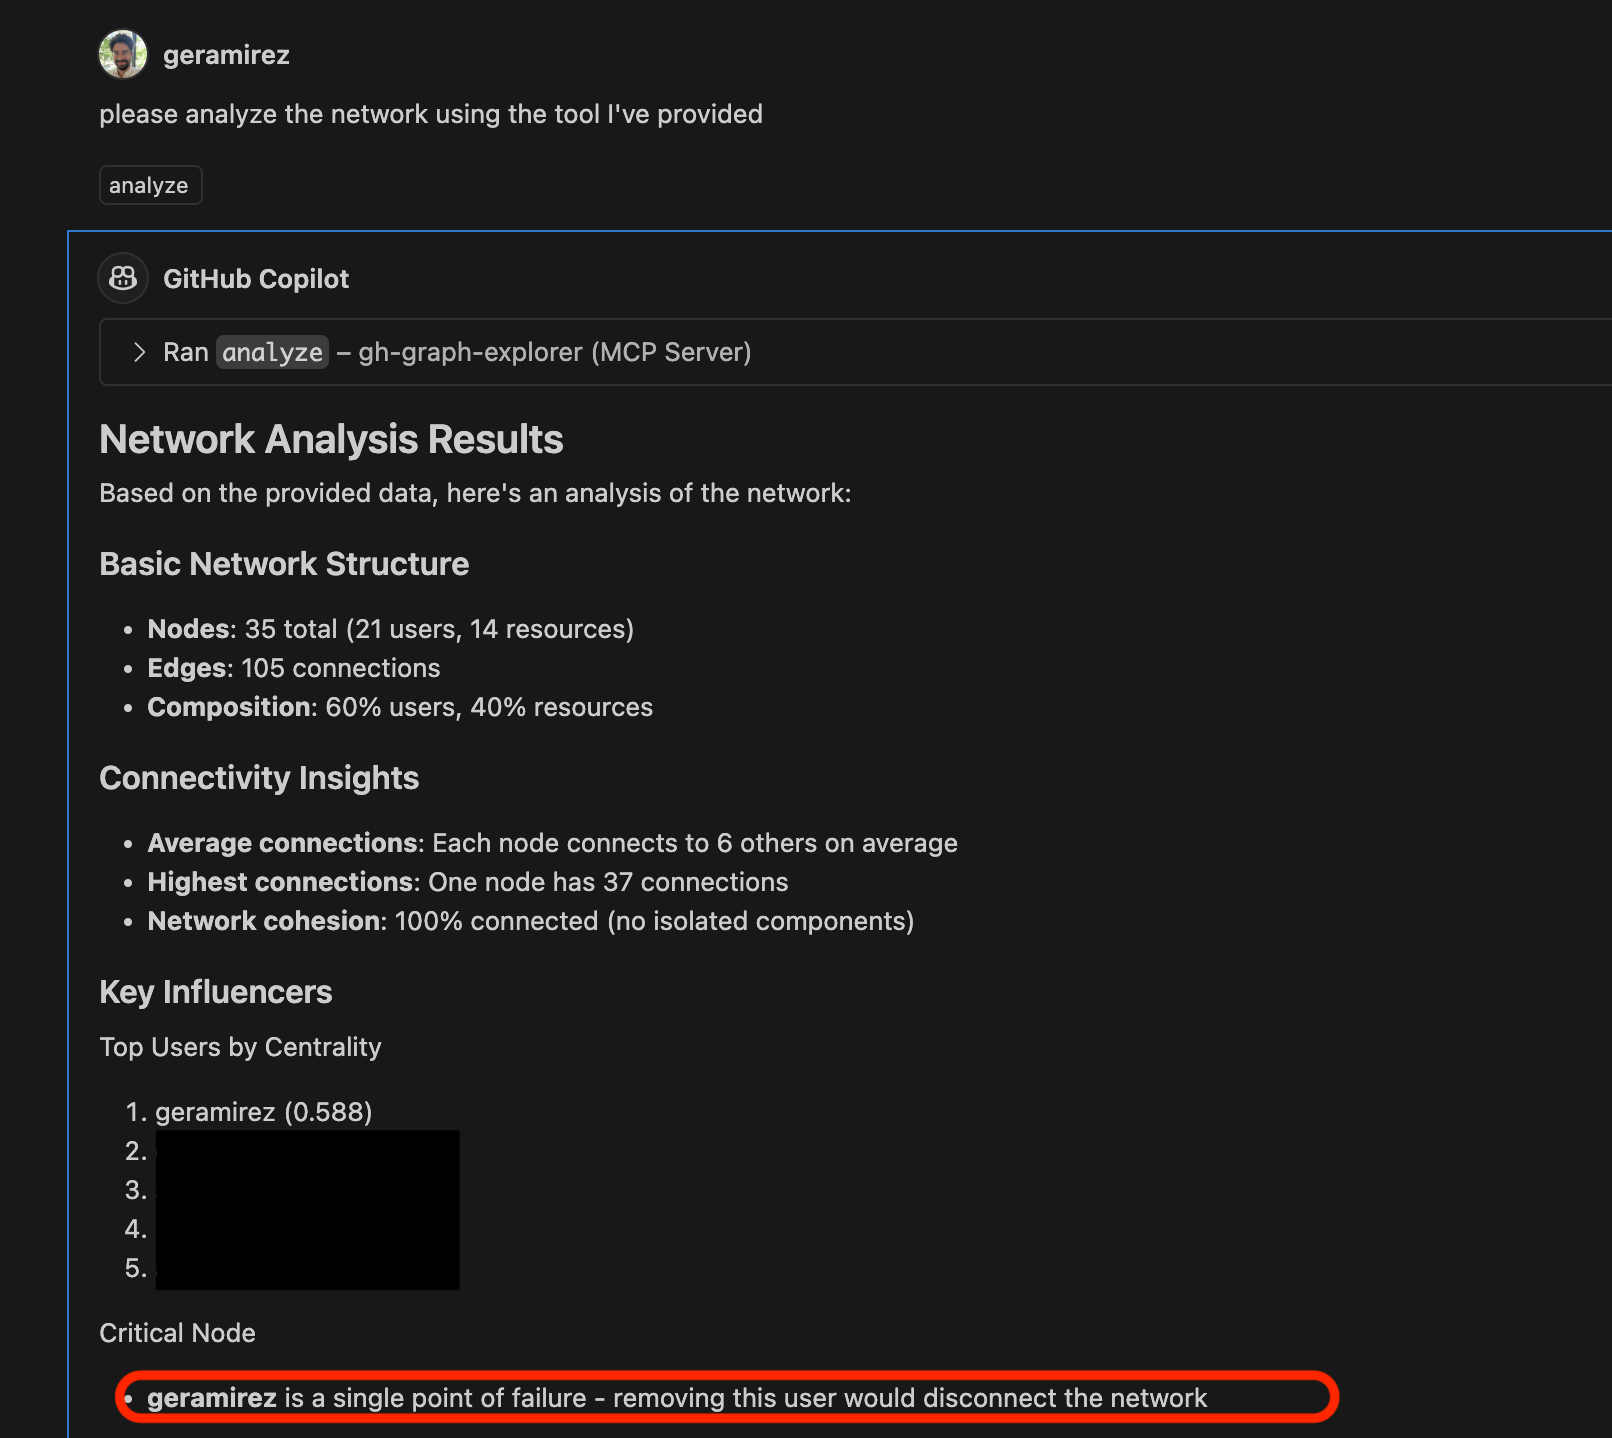Click the 'Network Analysis Results' heading

pos(331,439)
